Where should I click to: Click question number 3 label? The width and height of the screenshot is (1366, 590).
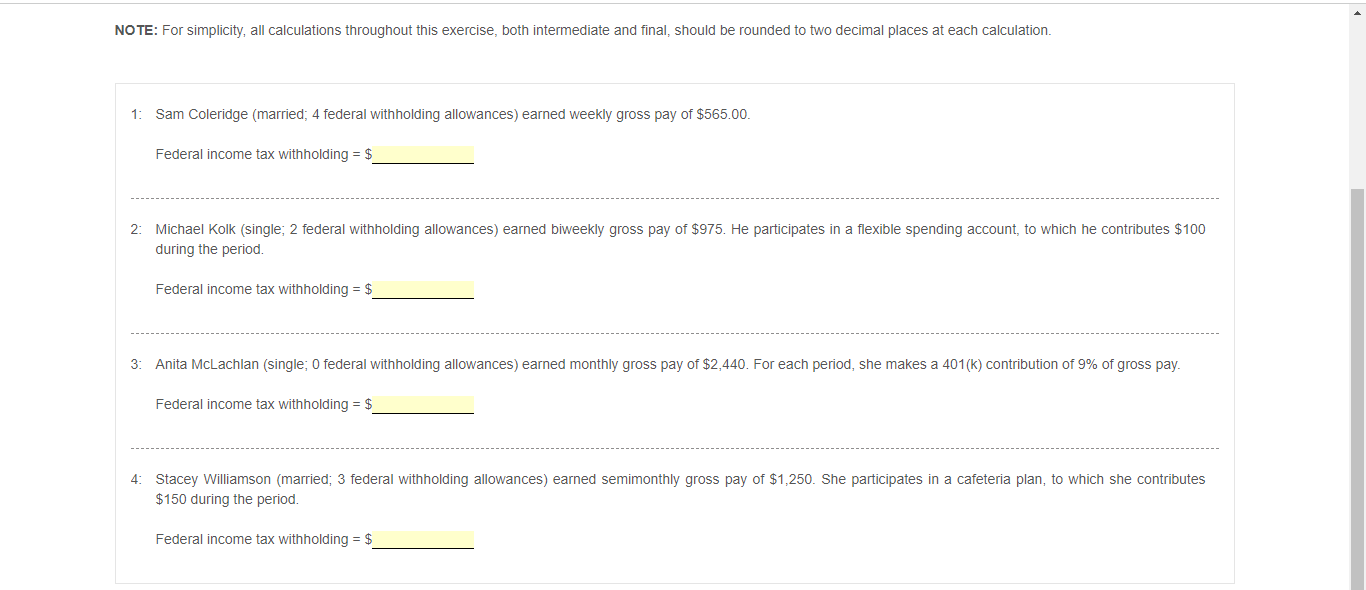(136, 365)
